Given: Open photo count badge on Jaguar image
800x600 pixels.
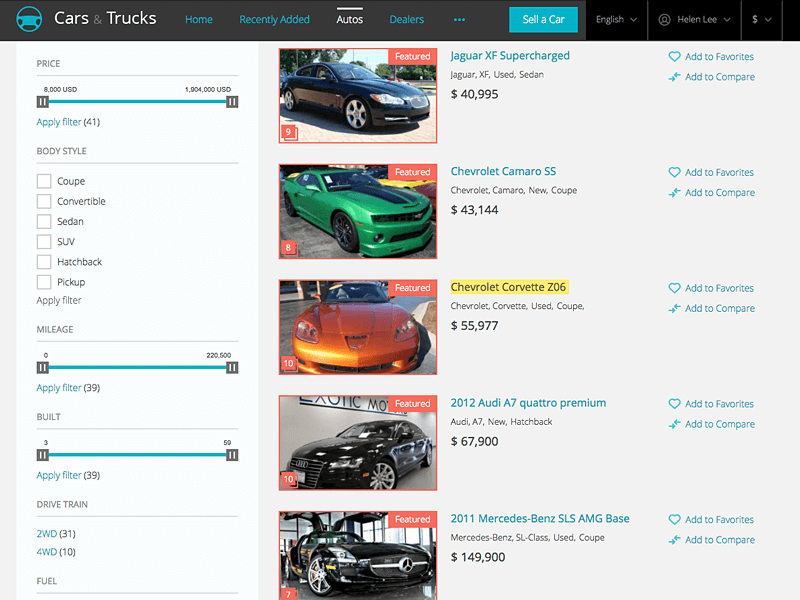Looking at the screenshot, I should 289,132.
